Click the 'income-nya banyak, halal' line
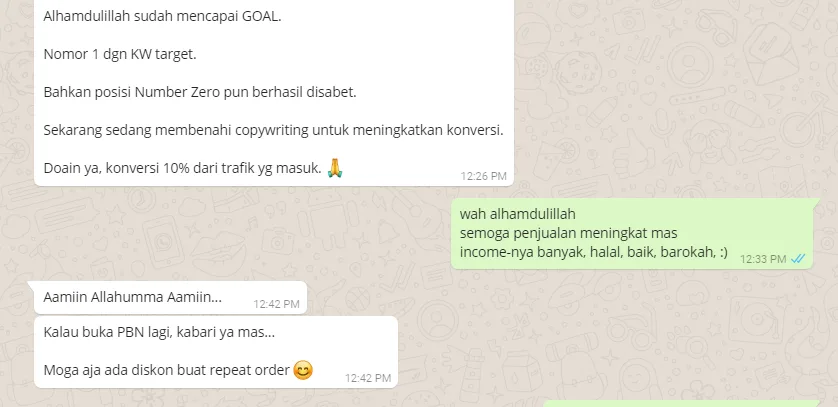This screenshot has width=838, height=407. pyautogui.click(x=593, y=252)
